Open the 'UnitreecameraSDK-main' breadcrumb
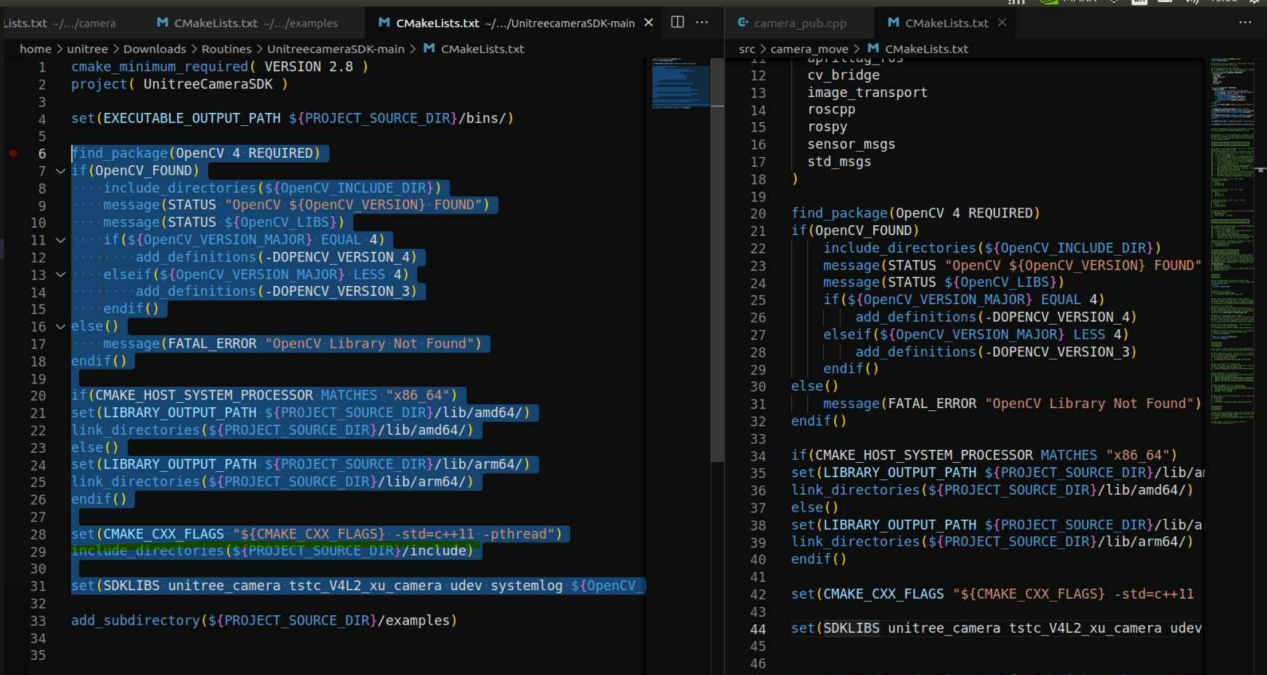 tap(335, 49)
